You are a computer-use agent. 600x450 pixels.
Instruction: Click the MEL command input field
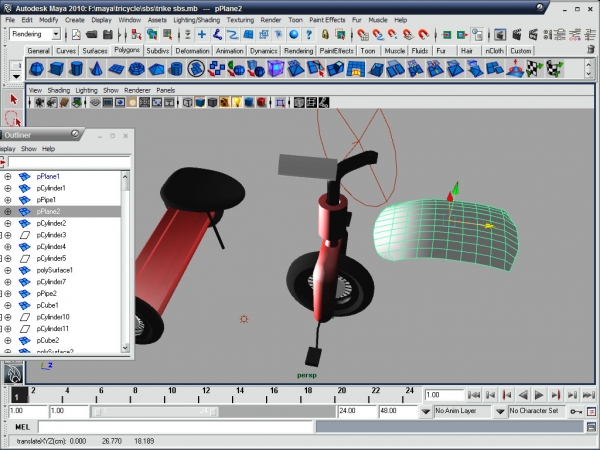coord(176,427)
